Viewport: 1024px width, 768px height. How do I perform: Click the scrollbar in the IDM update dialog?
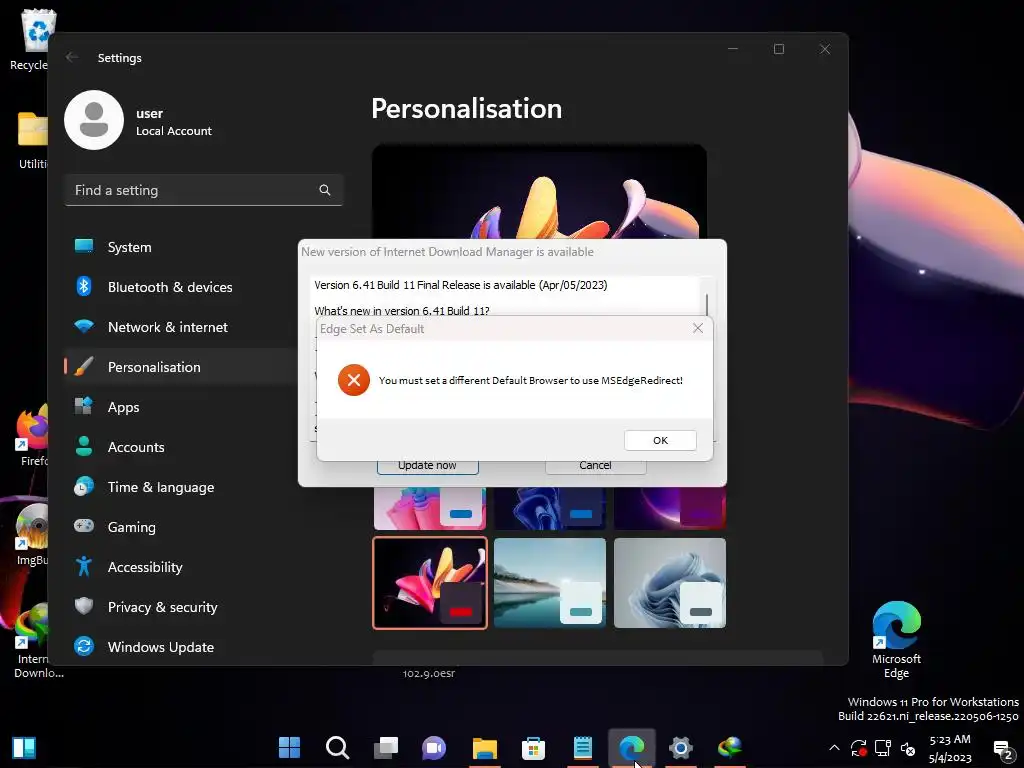point(707,304)
